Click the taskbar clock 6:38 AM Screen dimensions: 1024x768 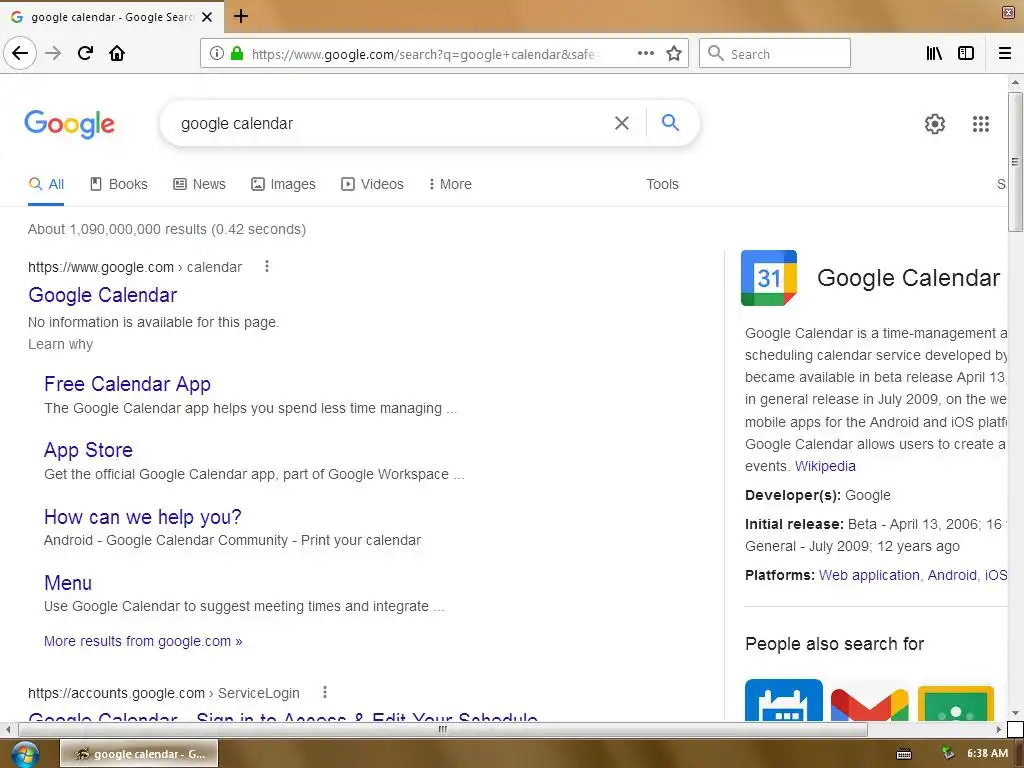point(987,754)
